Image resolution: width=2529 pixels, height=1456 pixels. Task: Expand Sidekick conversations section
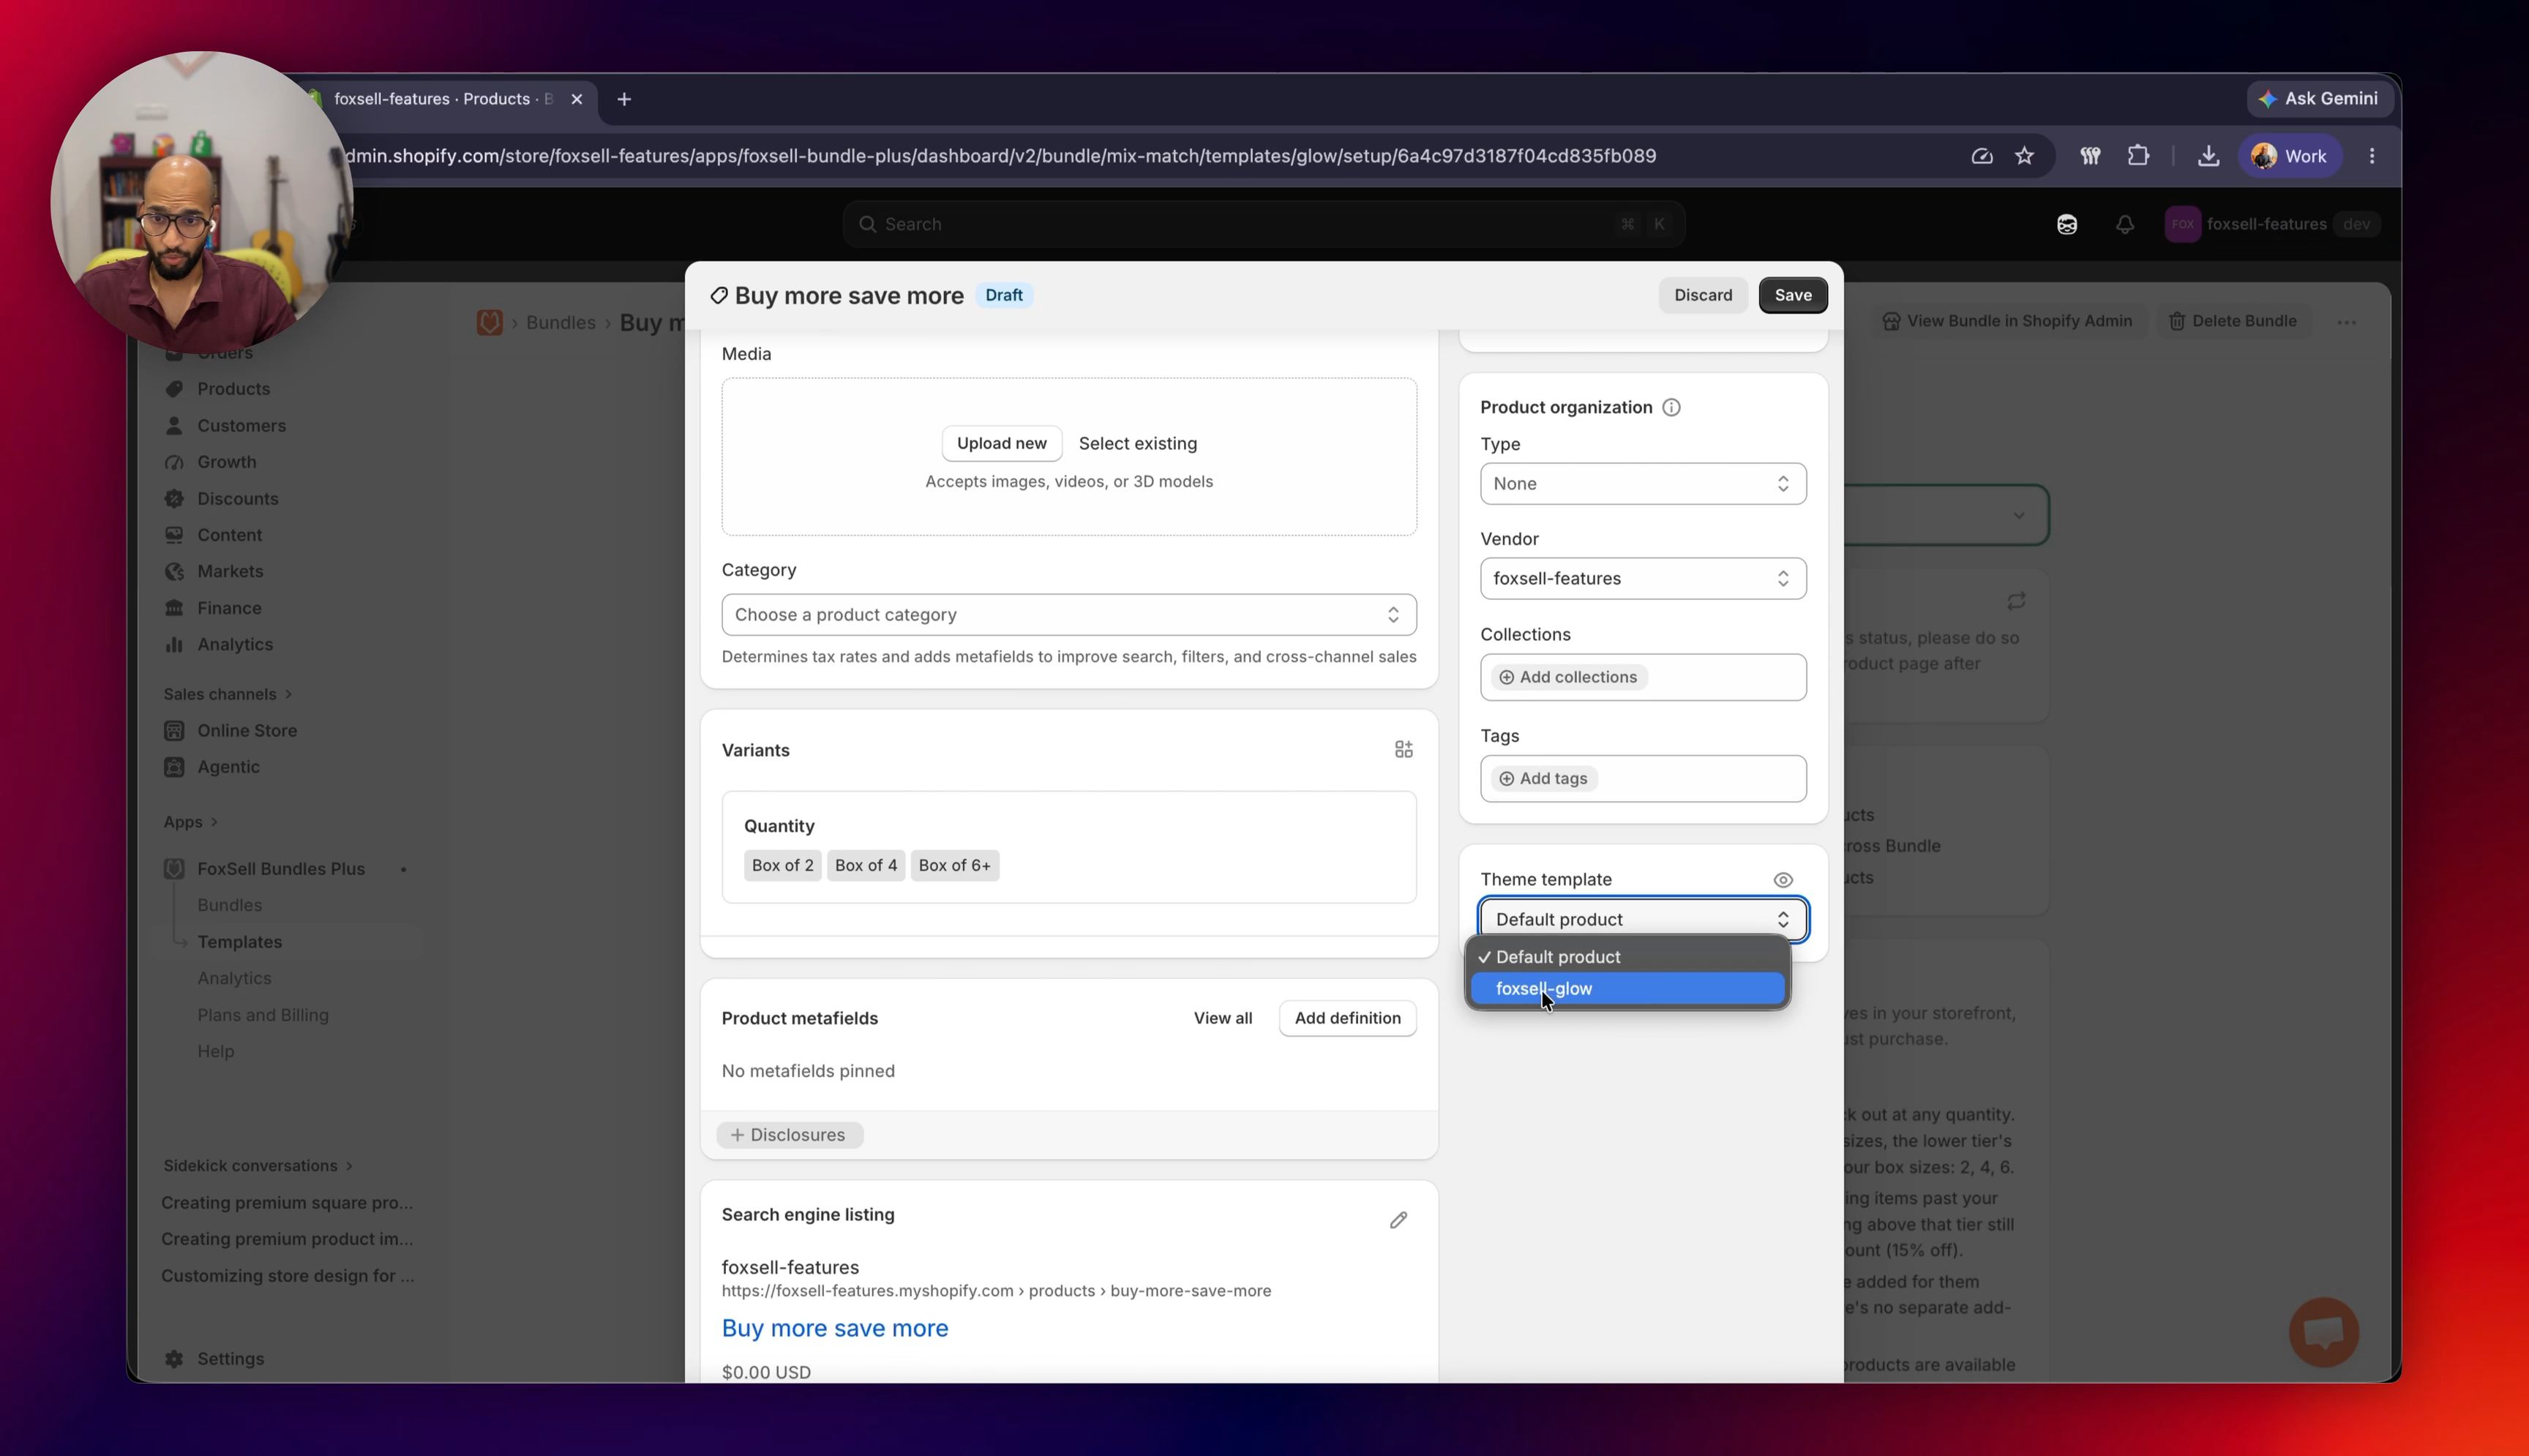pyautogui.click(x=258, y=1166)
